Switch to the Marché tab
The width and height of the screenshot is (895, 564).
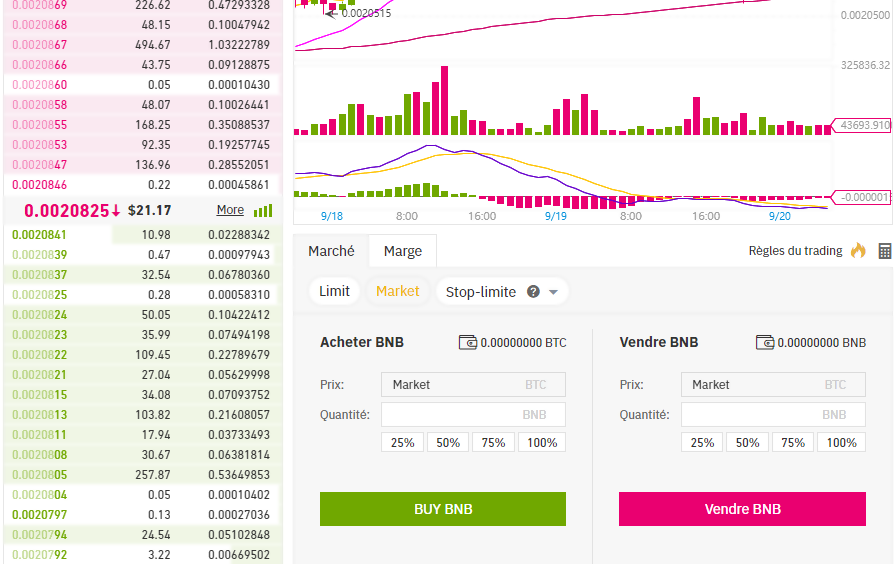(x=331, y=251)
